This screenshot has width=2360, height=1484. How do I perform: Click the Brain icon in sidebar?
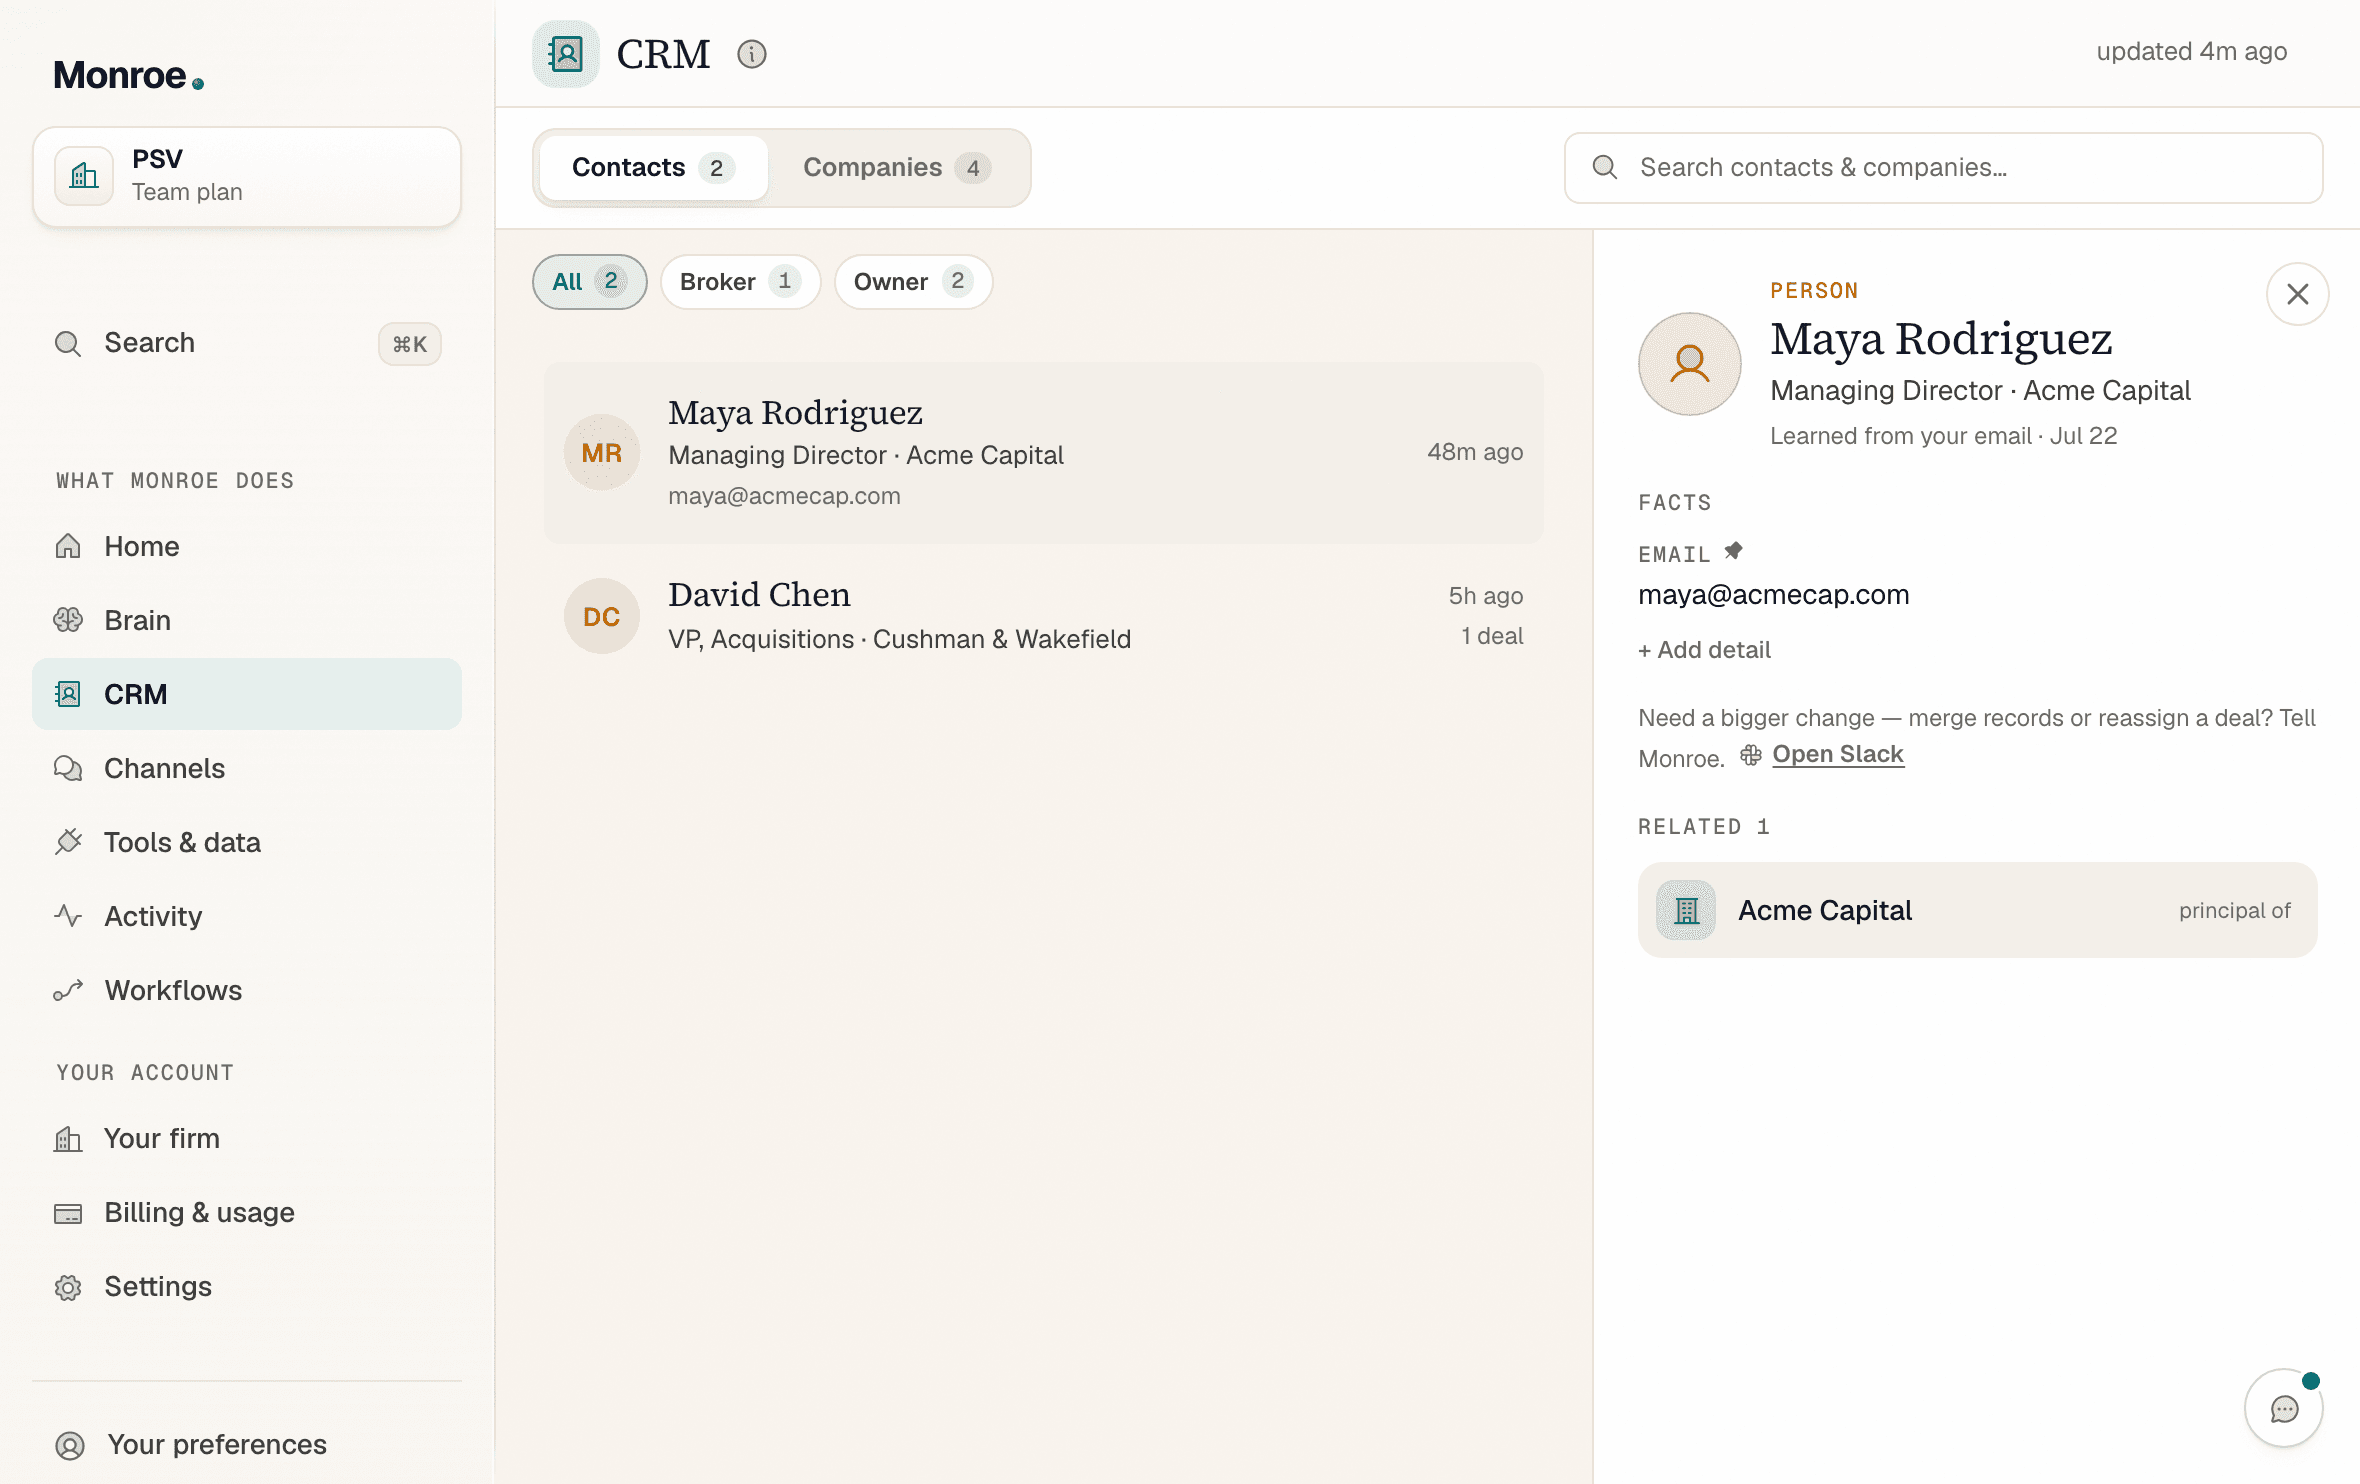[x=68, y=620]
